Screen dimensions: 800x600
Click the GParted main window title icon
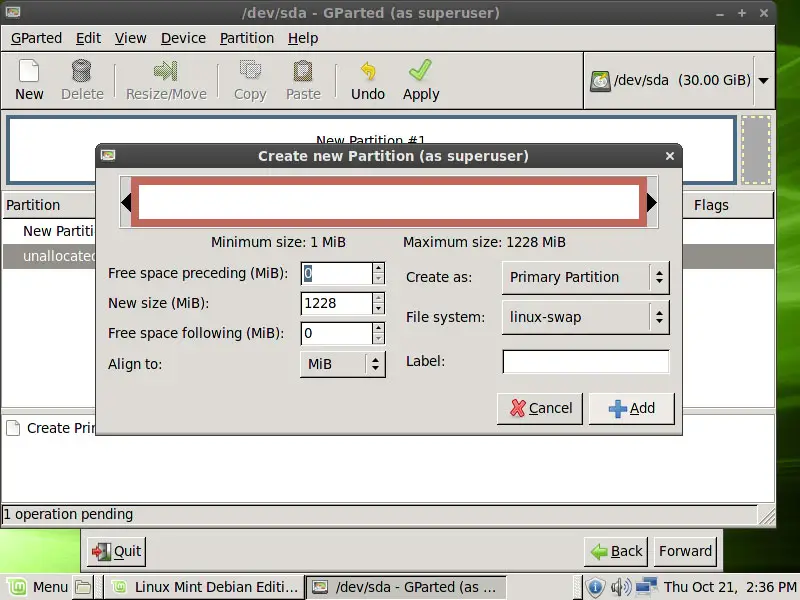point(13,12)
